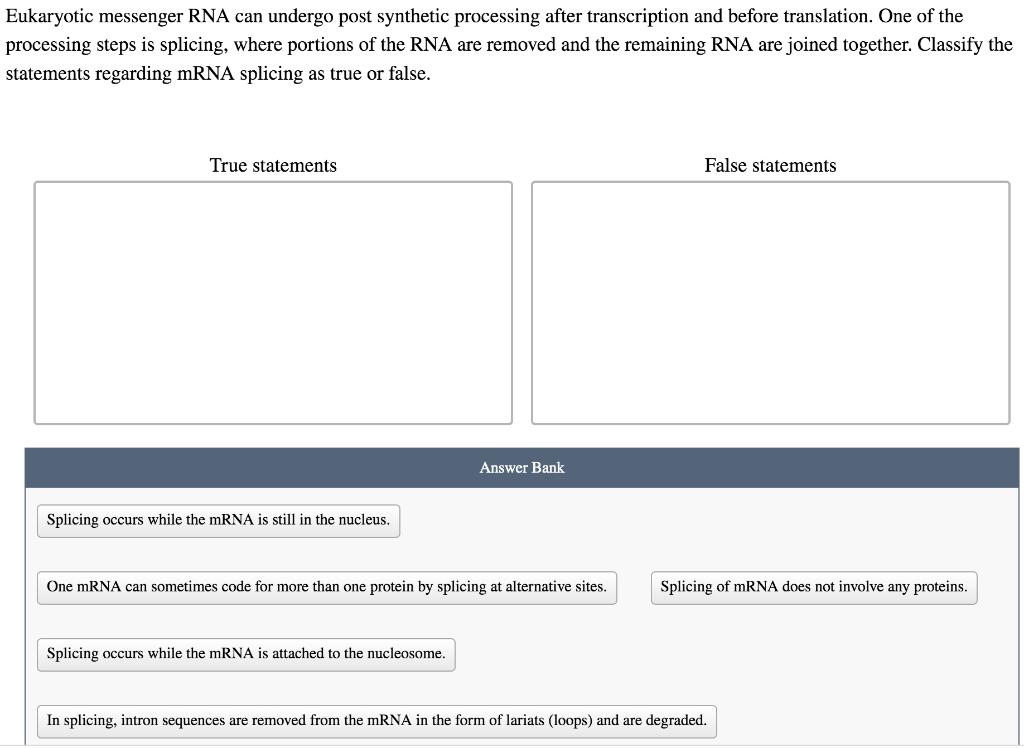Select the lariats and degradation statement

coord(374,720)
